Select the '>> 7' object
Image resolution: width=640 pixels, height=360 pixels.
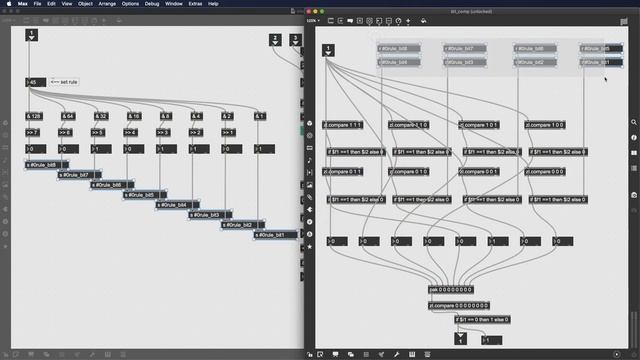[33, 133]
